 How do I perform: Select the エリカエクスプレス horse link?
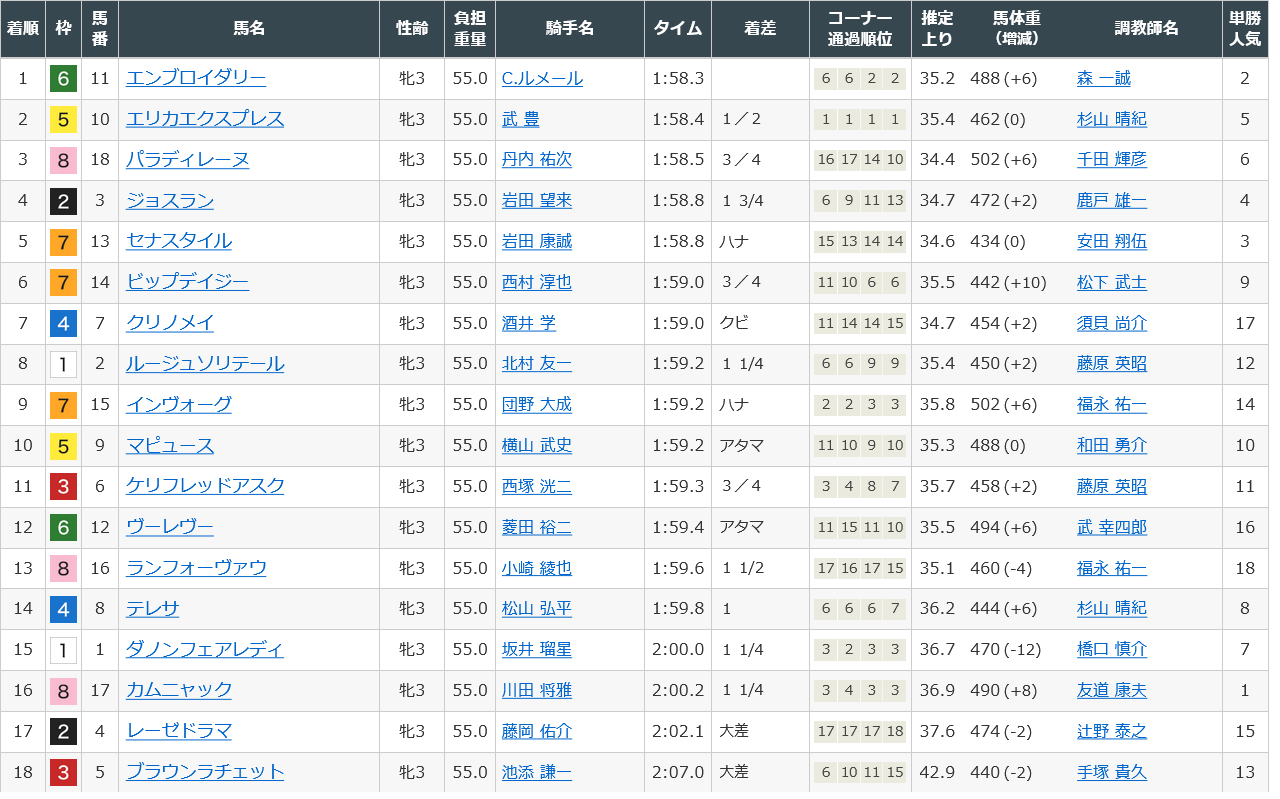tap(204, 119)
